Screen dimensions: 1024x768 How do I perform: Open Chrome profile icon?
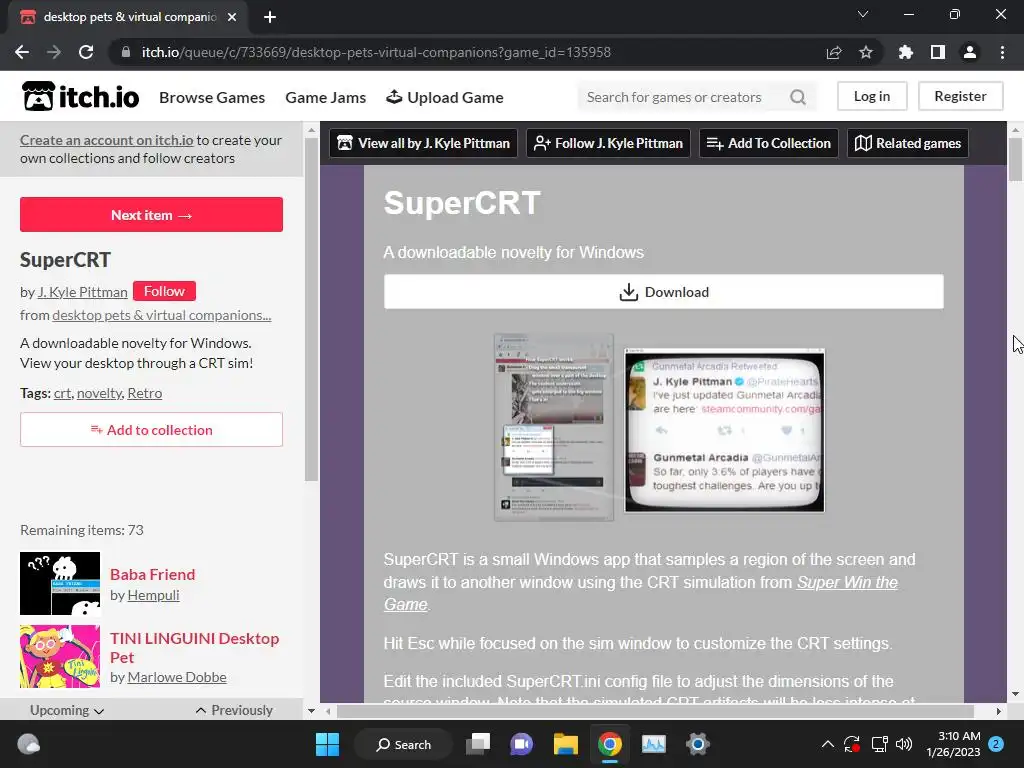pyautogui.click(x=970, y=52)
